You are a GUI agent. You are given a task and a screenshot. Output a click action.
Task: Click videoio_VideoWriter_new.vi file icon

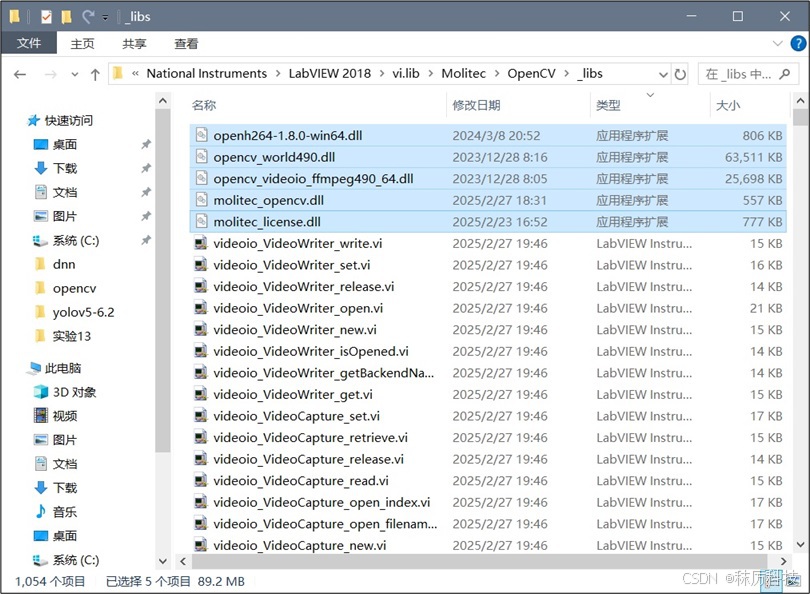(x=200, y=330)
